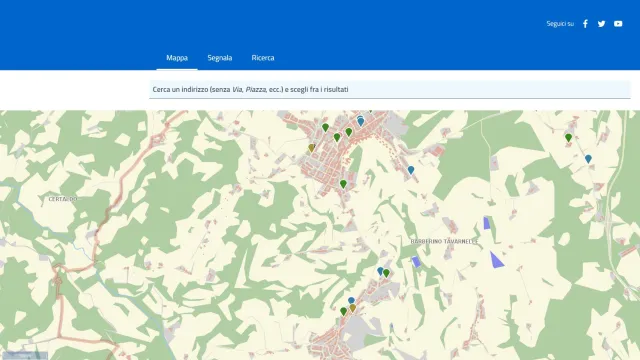The image size is (640, 360).
Task: Click the blue marker paired with green west of Barberino Tavarnelle
Action: pyautogui.click(x=380, y=271)
